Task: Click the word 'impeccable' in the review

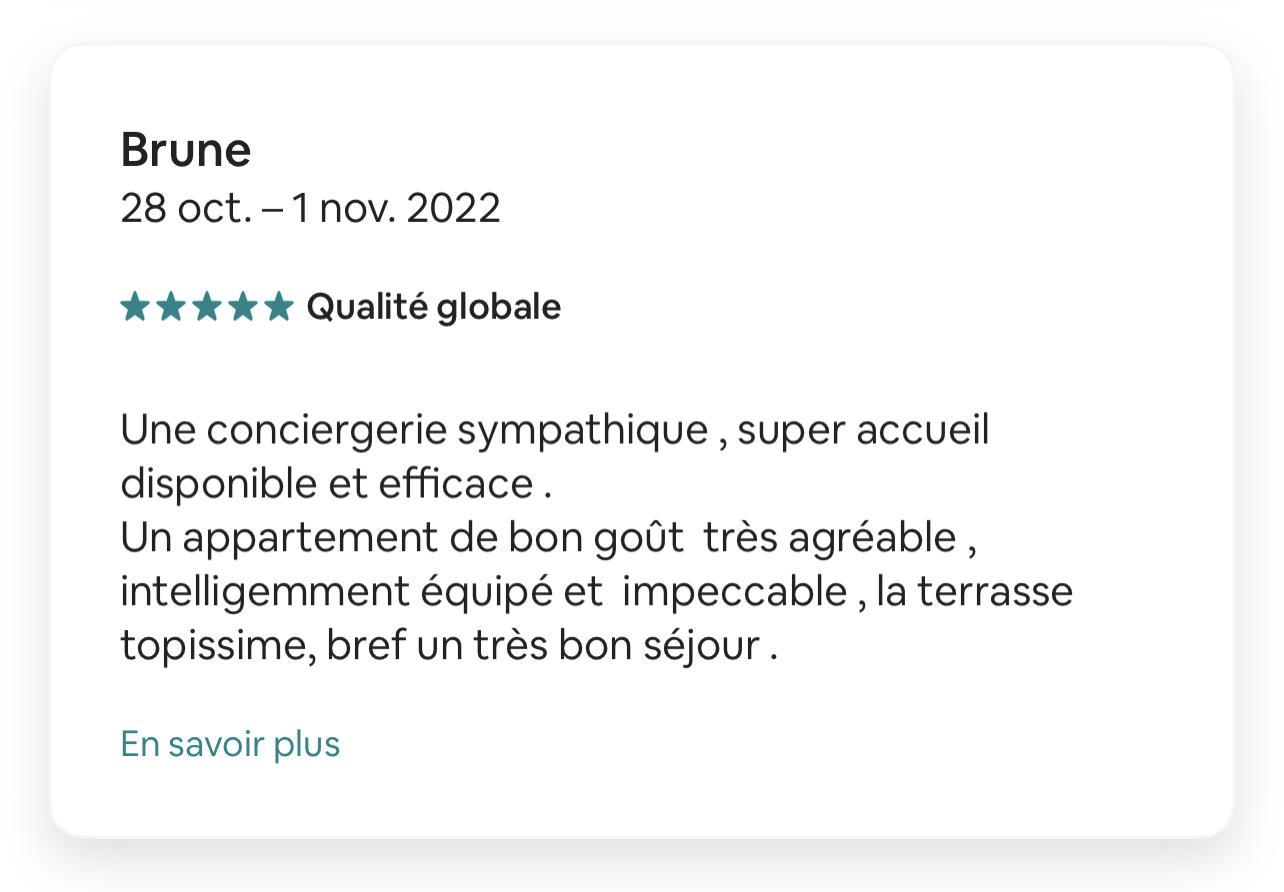Action: click(x=734, y=592)
